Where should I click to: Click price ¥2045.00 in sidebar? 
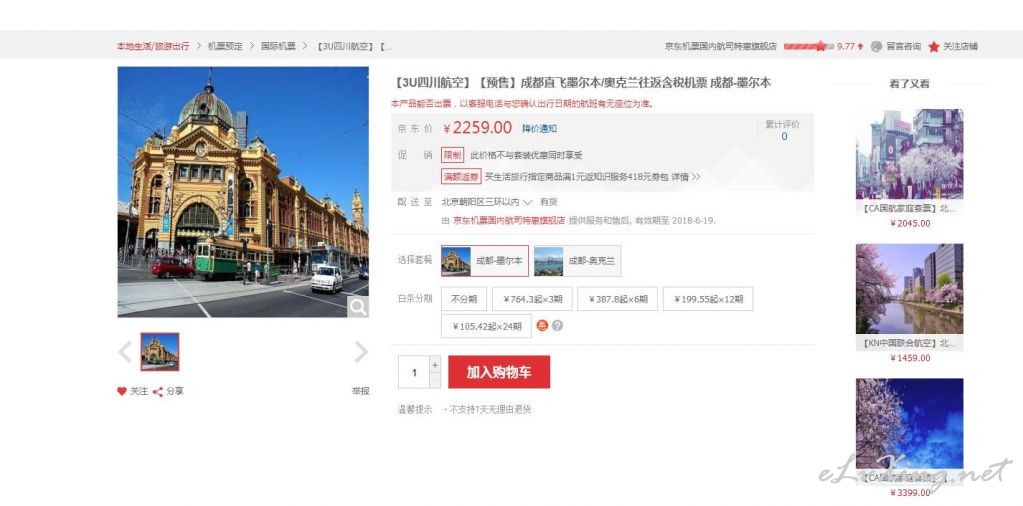[909, 224]
